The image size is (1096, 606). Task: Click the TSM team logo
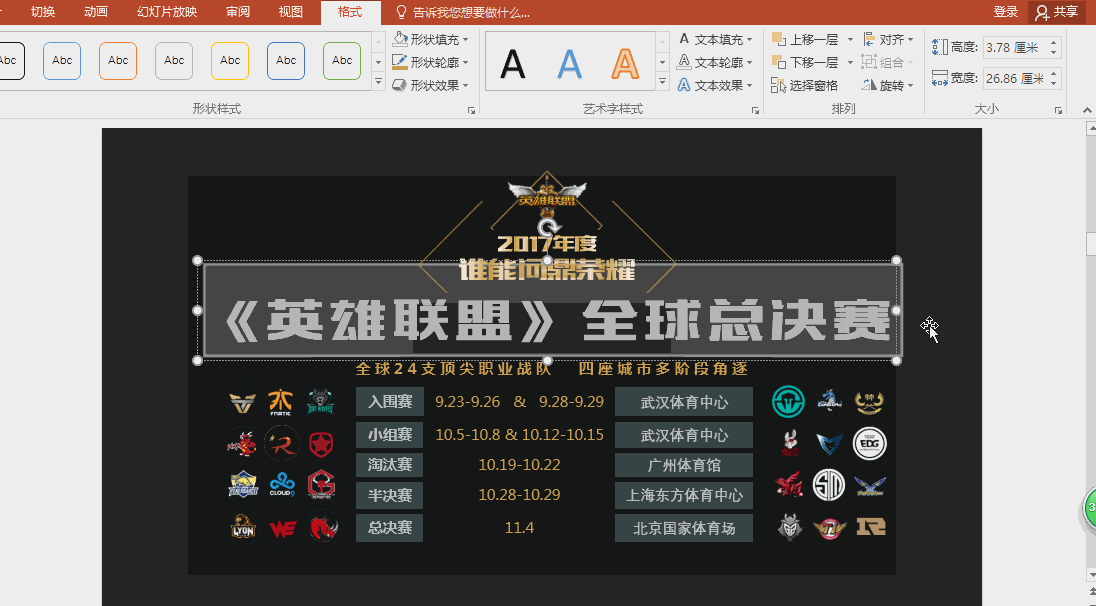tap(829, 485)
